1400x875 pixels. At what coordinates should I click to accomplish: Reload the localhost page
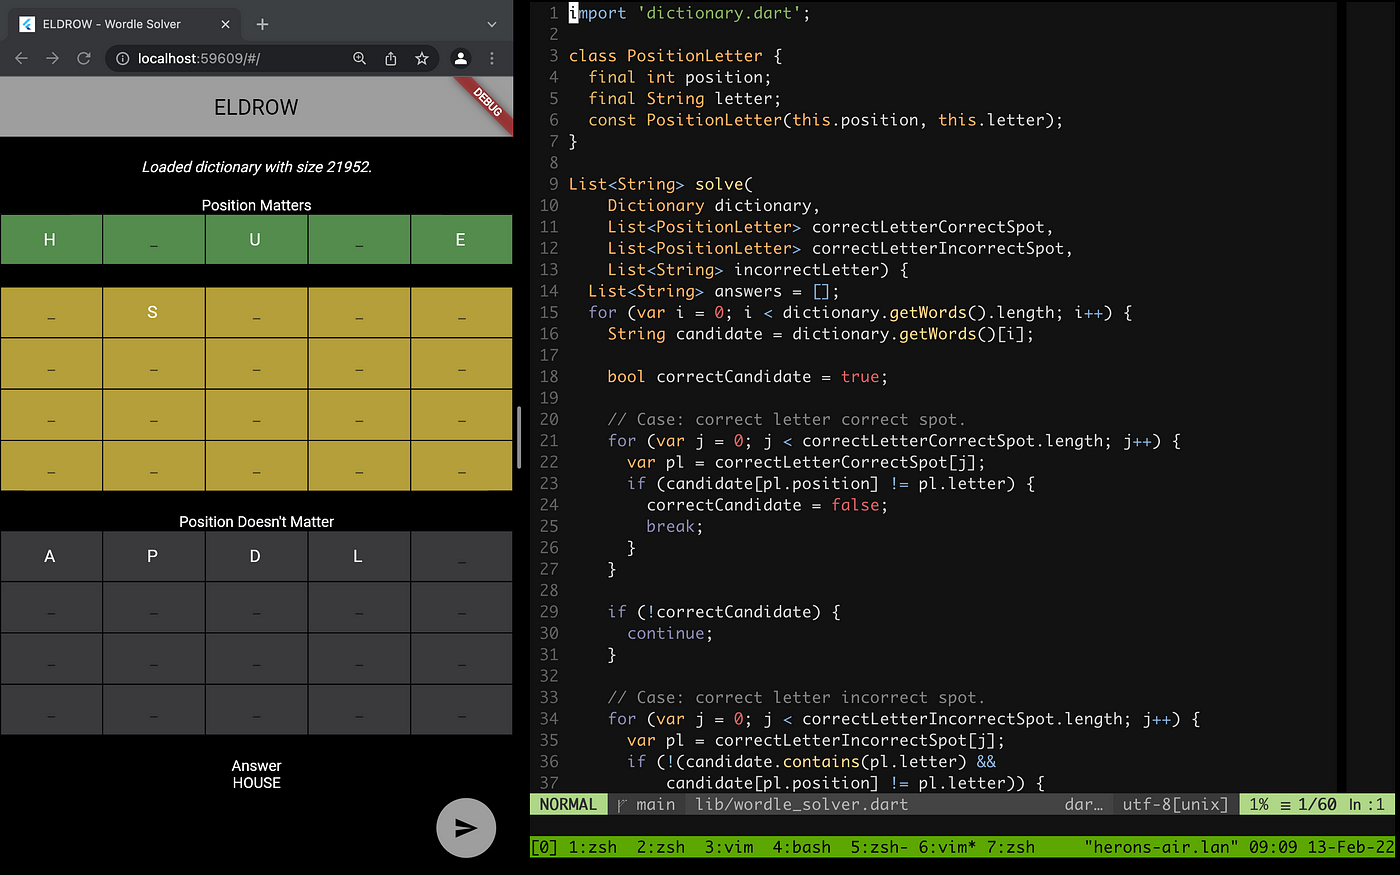[84, 59]
